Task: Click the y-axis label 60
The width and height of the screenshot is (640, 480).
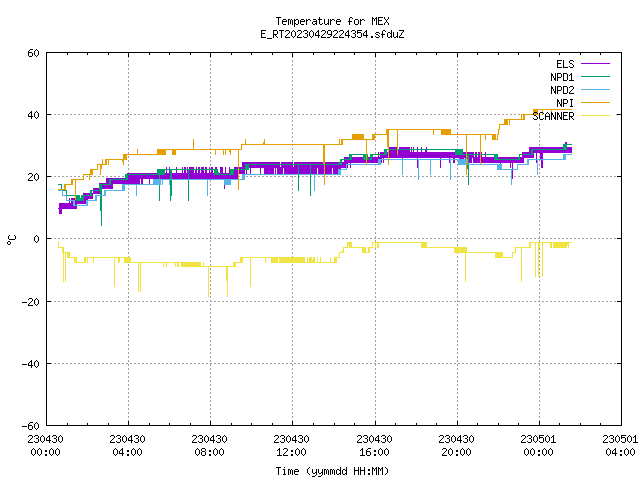Action: (x=33, y=53)
